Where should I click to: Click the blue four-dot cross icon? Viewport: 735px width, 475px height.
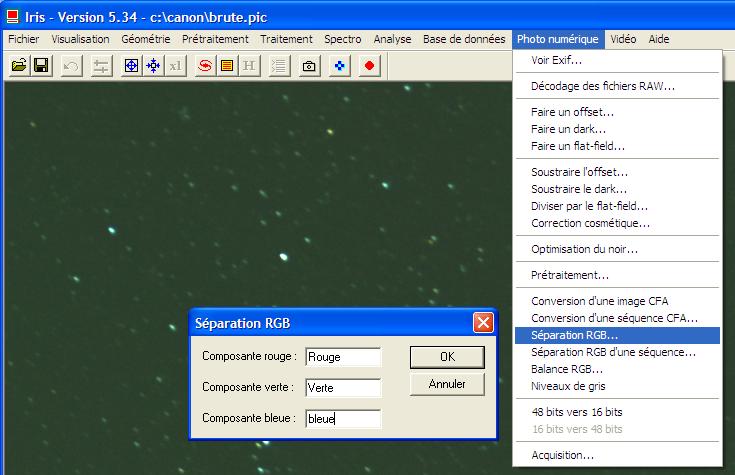pyautogui.click(x=339, y=66)
